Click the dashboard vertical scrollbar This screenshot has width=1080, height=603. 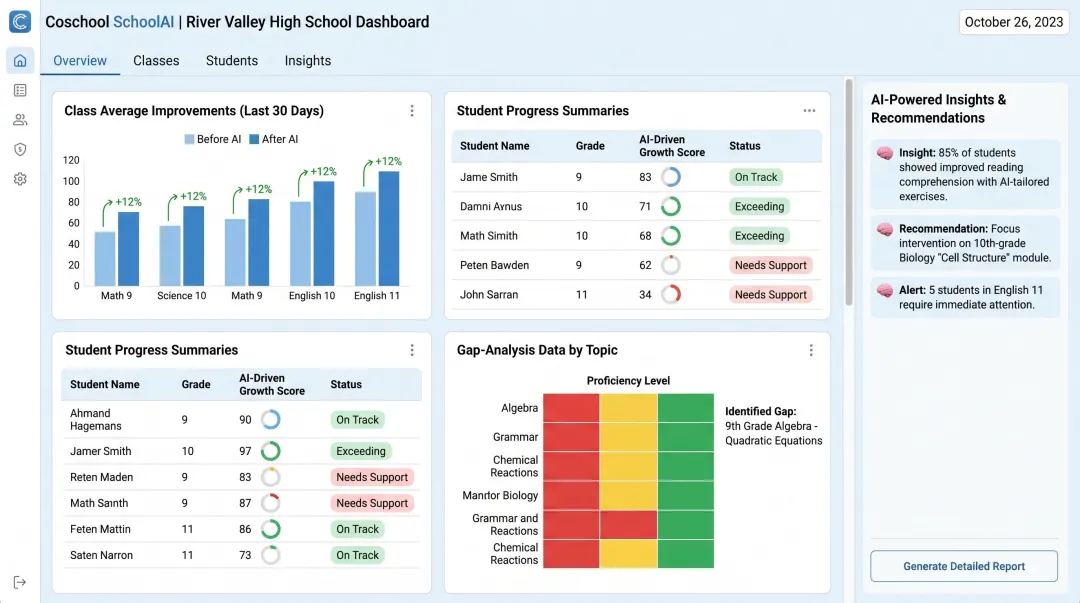[x=849, y=192]
